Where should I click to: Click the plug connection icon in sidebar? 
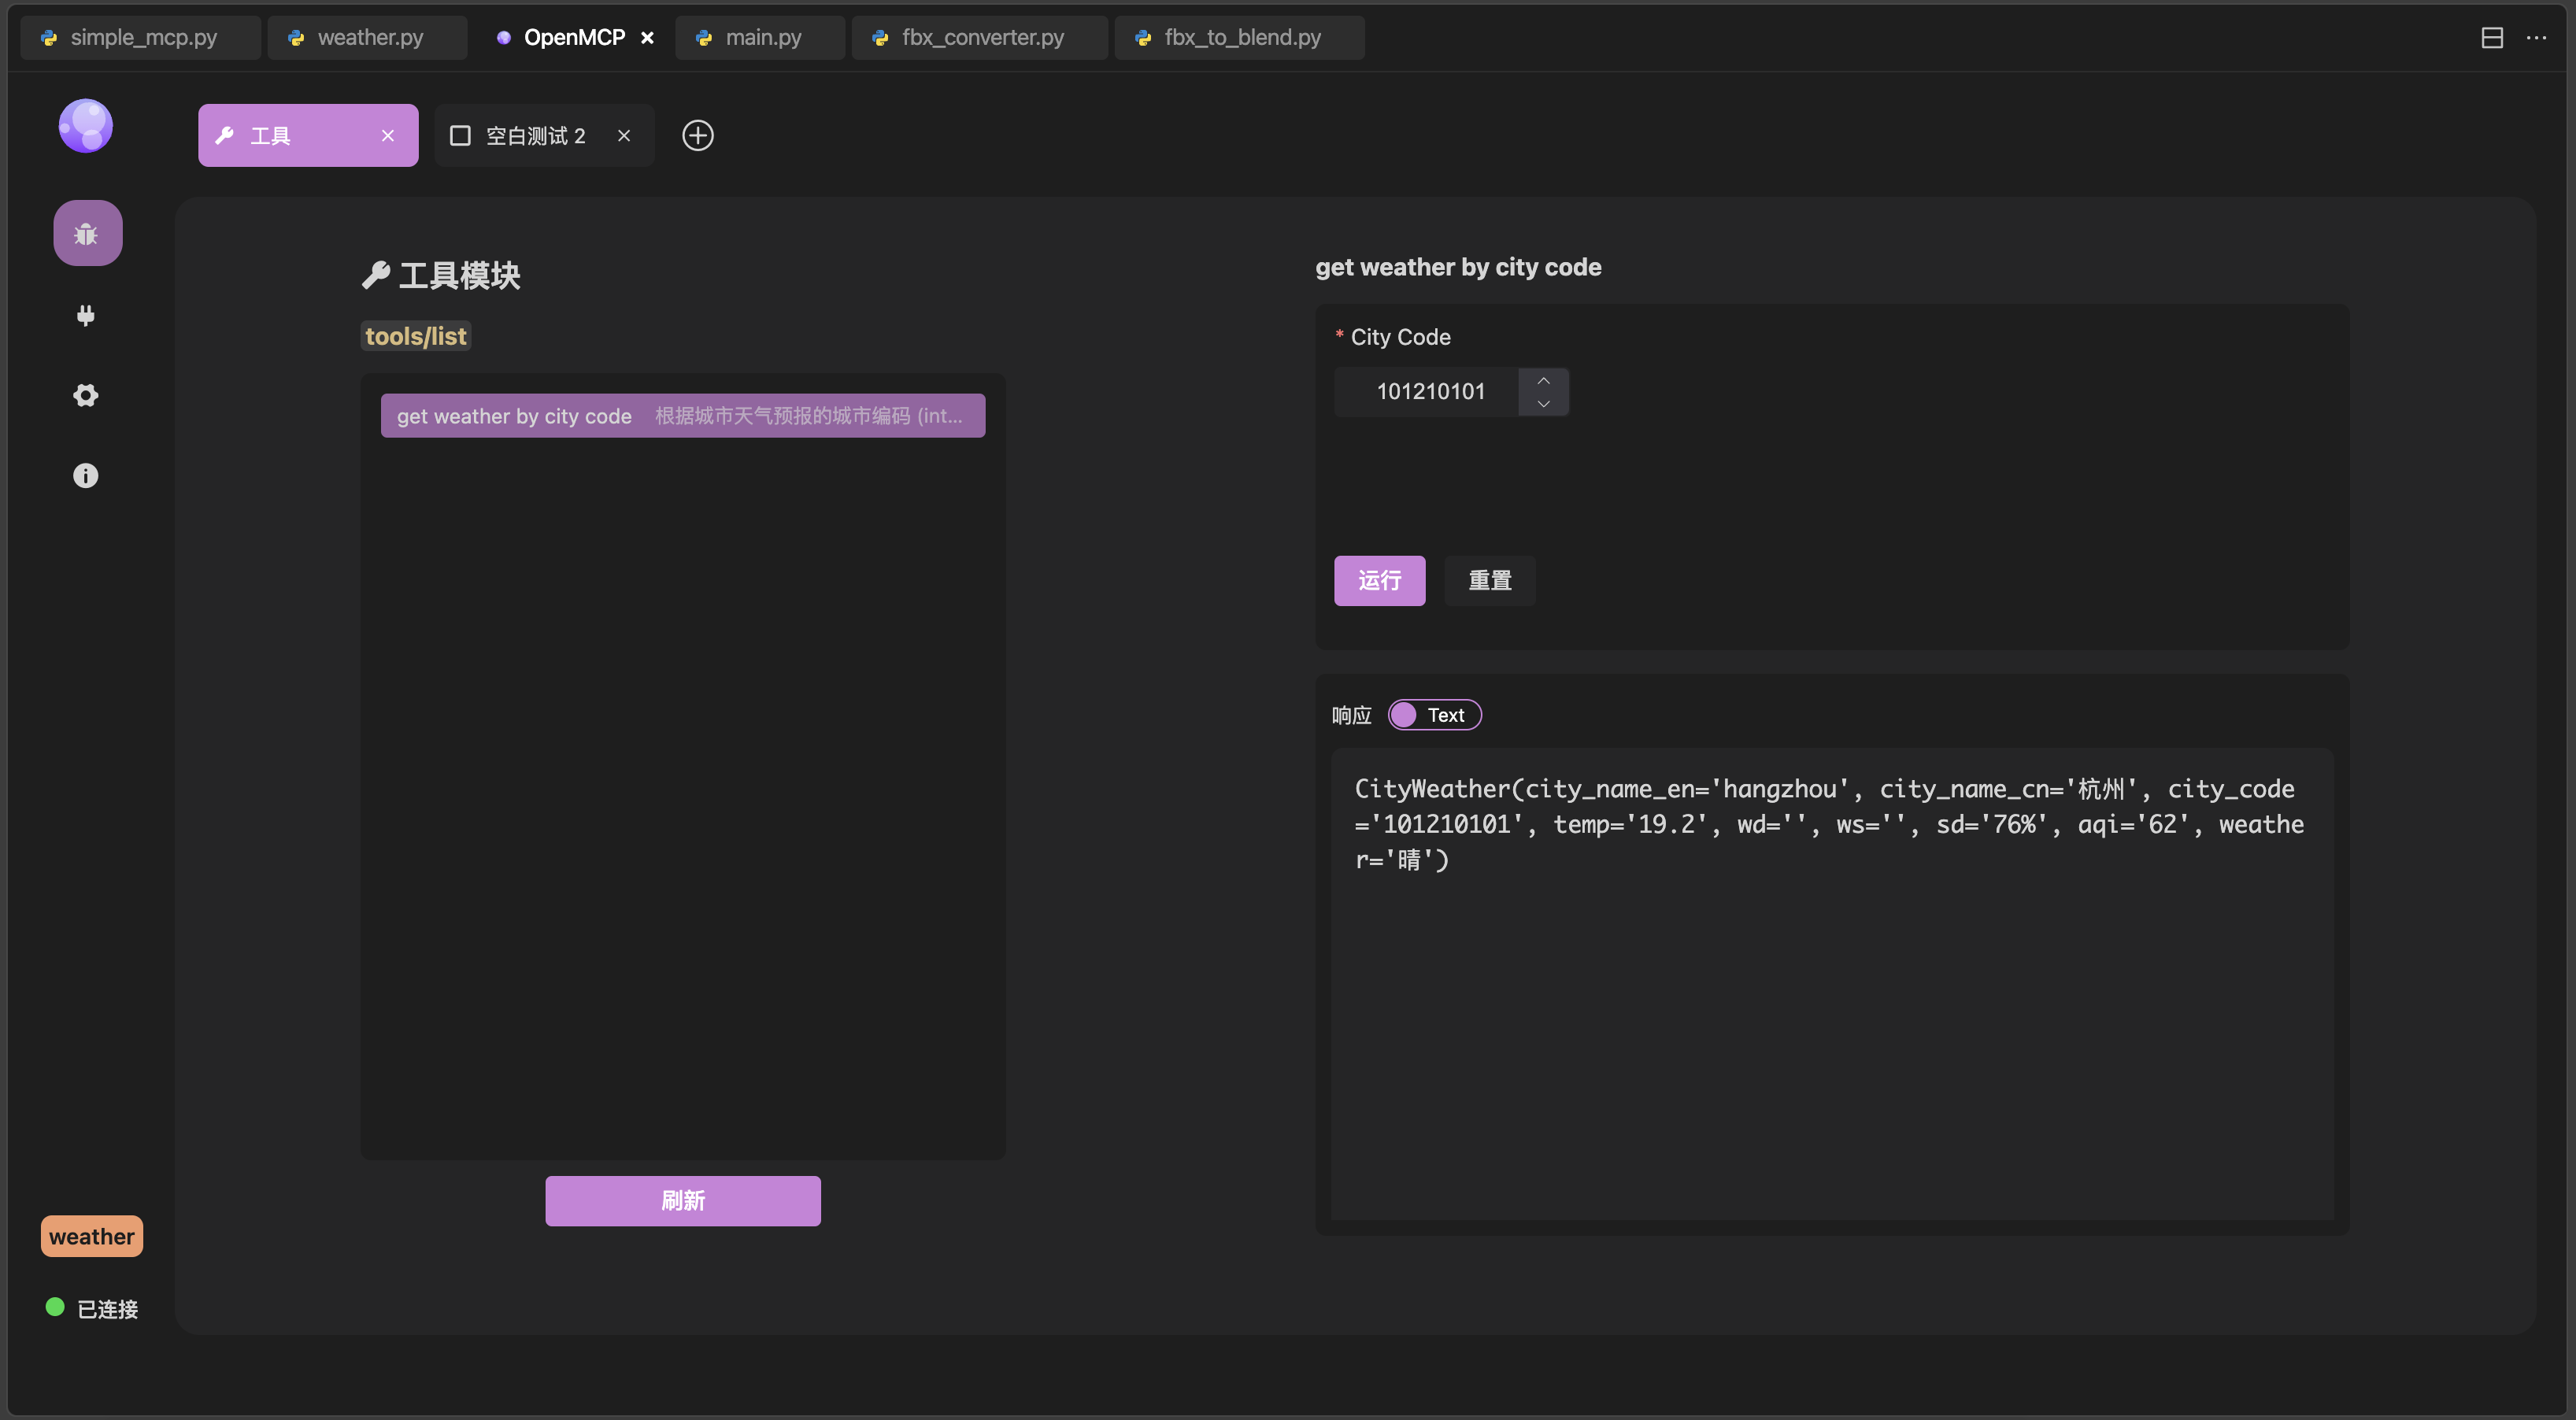point(86,315)
